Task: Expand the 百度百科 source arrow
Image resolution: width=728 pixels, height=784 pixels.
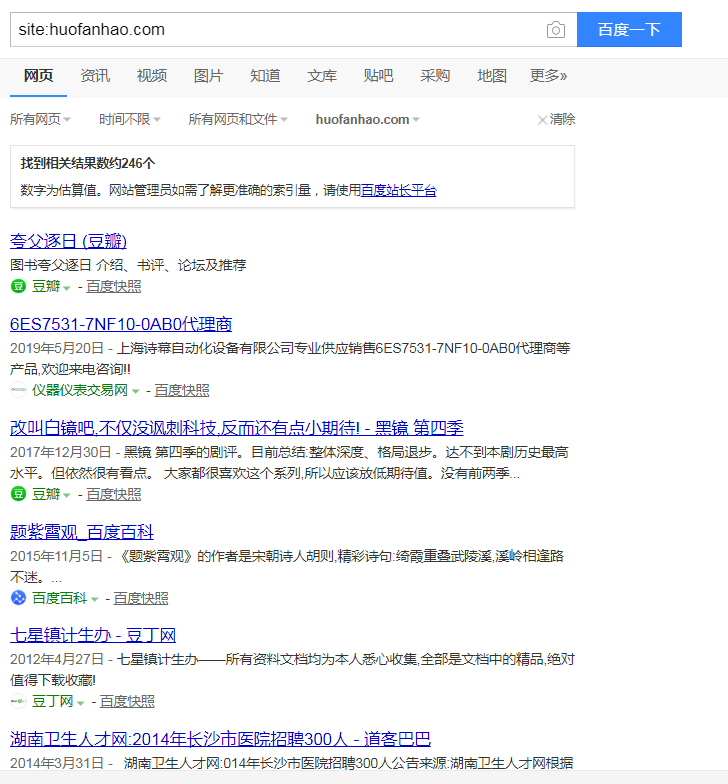Action: click(x=94, y=600)
